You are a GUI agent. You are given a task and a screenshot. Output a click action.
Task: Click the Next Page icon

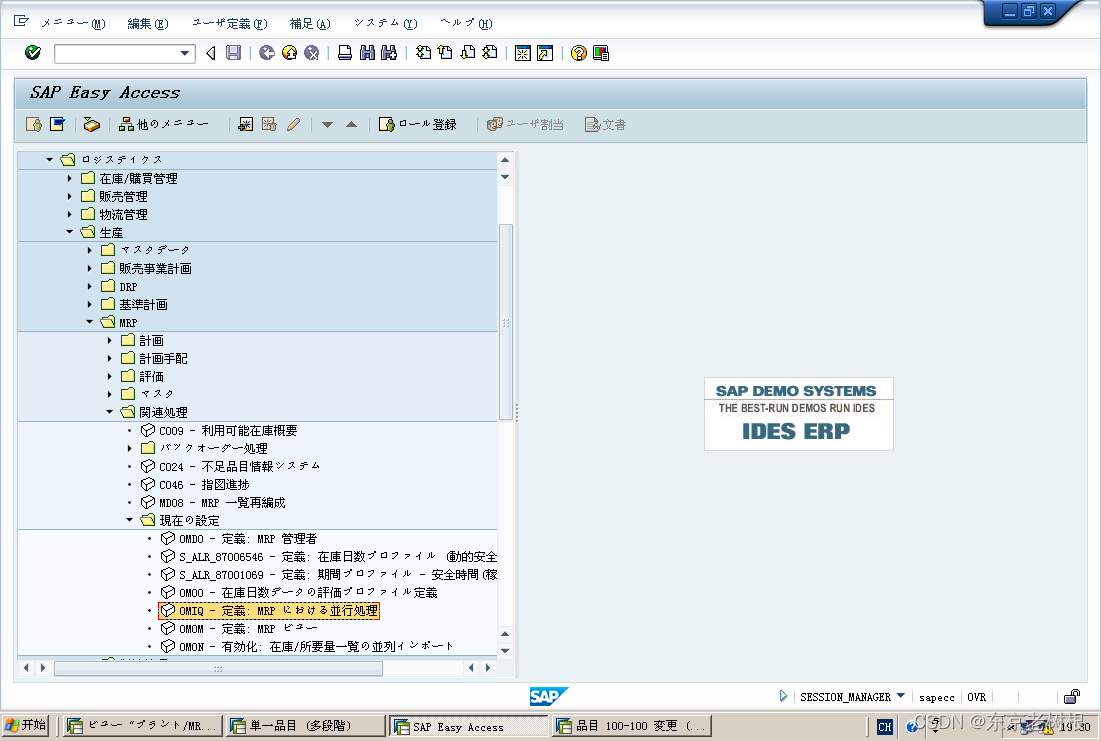pyautogui.click(x=468, y=53)
